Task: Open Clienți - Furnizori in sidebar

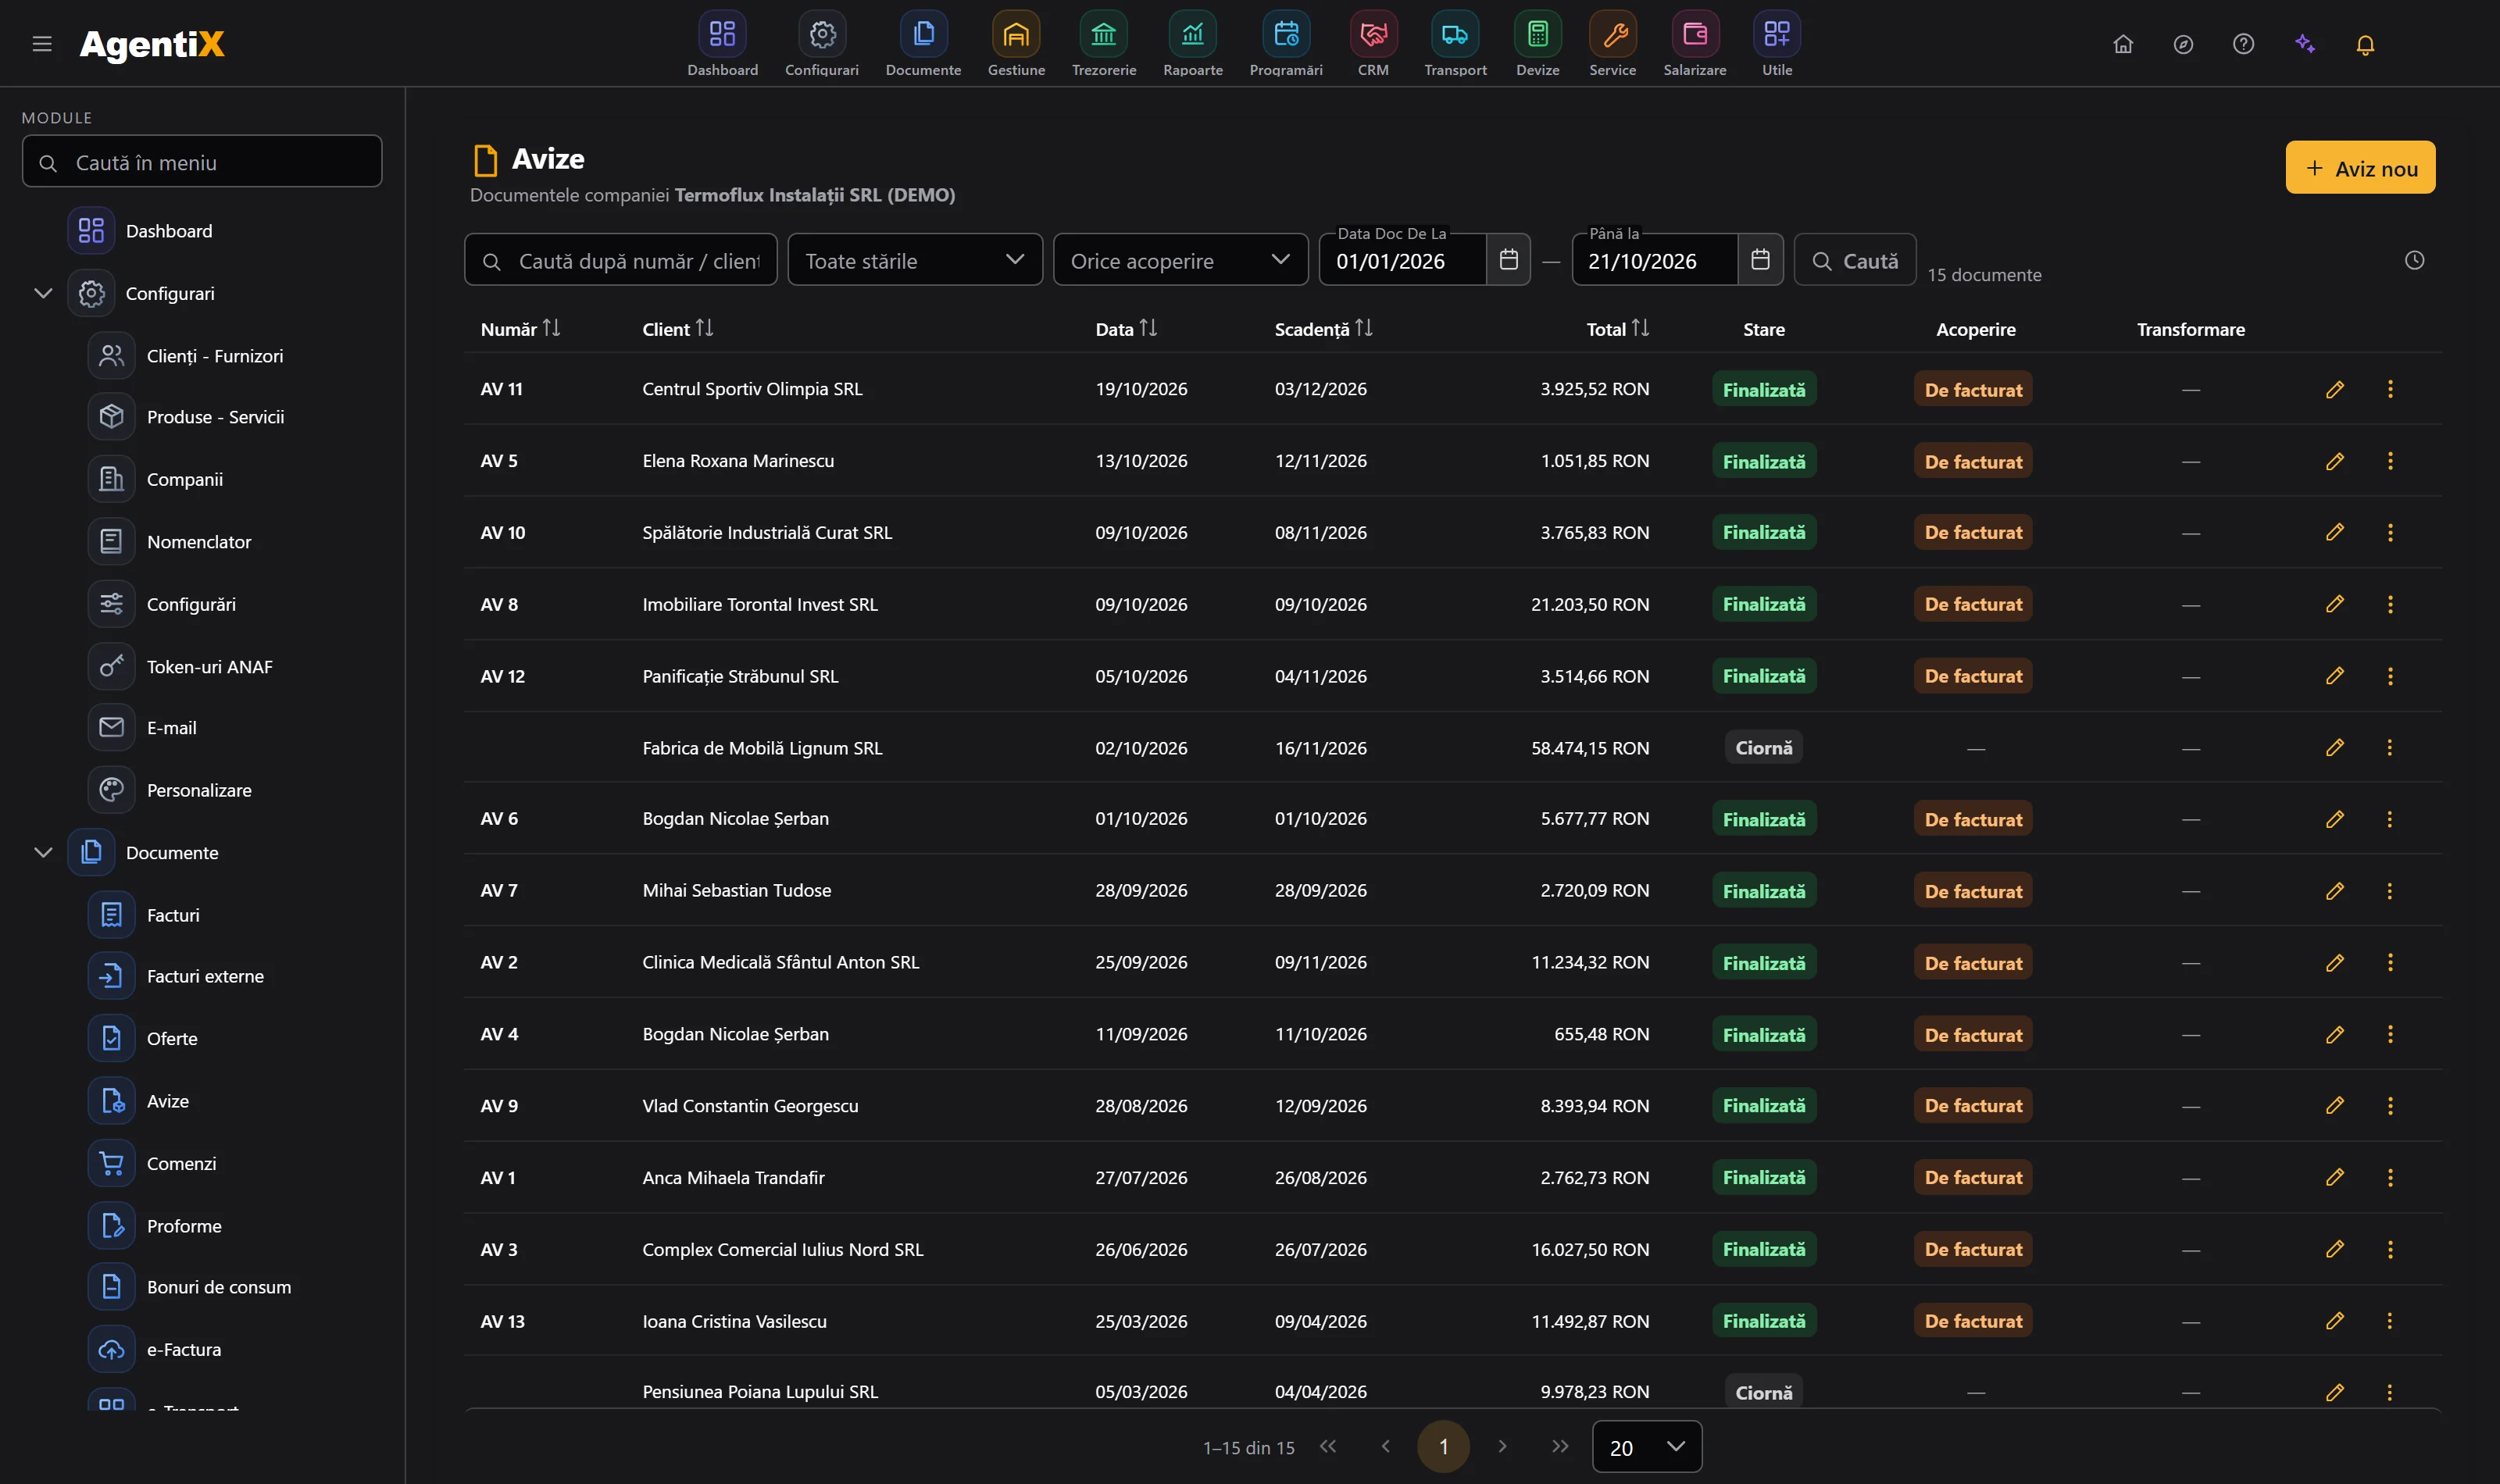Action: [215, 356]
